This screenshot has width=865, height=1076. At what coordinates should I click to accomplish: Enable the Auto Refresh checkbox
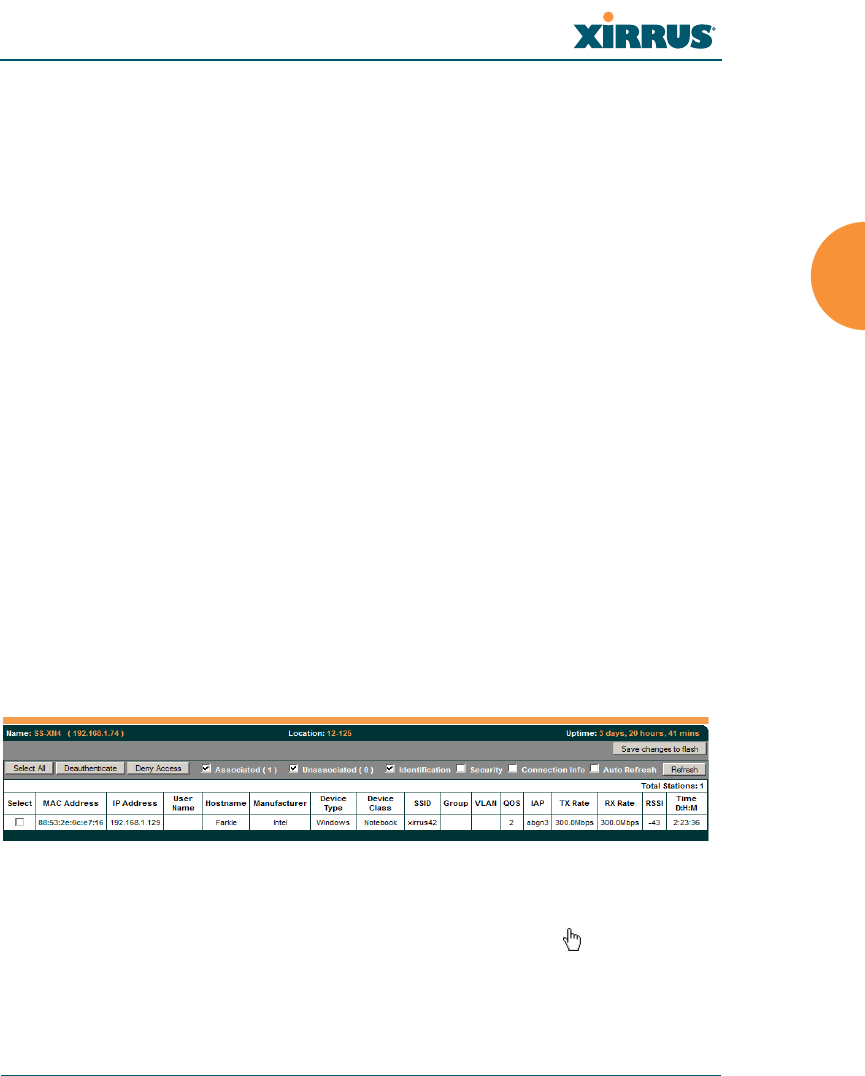pyautogui.click(x=595, y=769)
